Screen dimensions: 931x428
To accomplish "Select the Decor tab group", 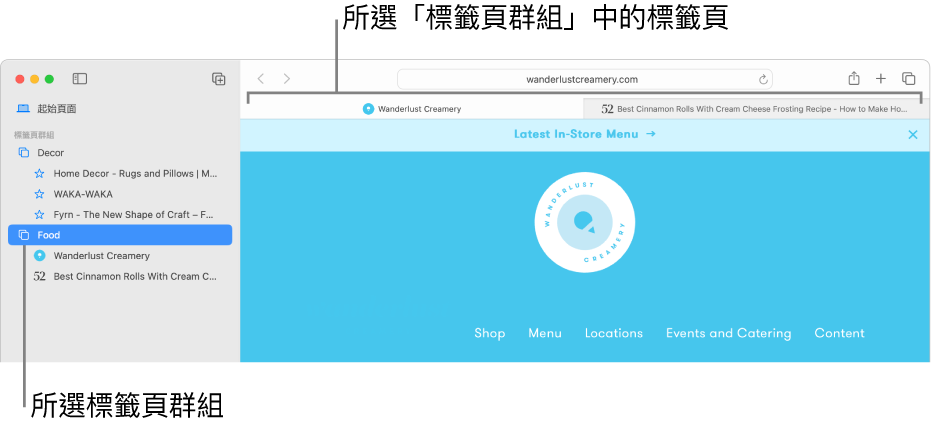I will click(x=119, y=153).
